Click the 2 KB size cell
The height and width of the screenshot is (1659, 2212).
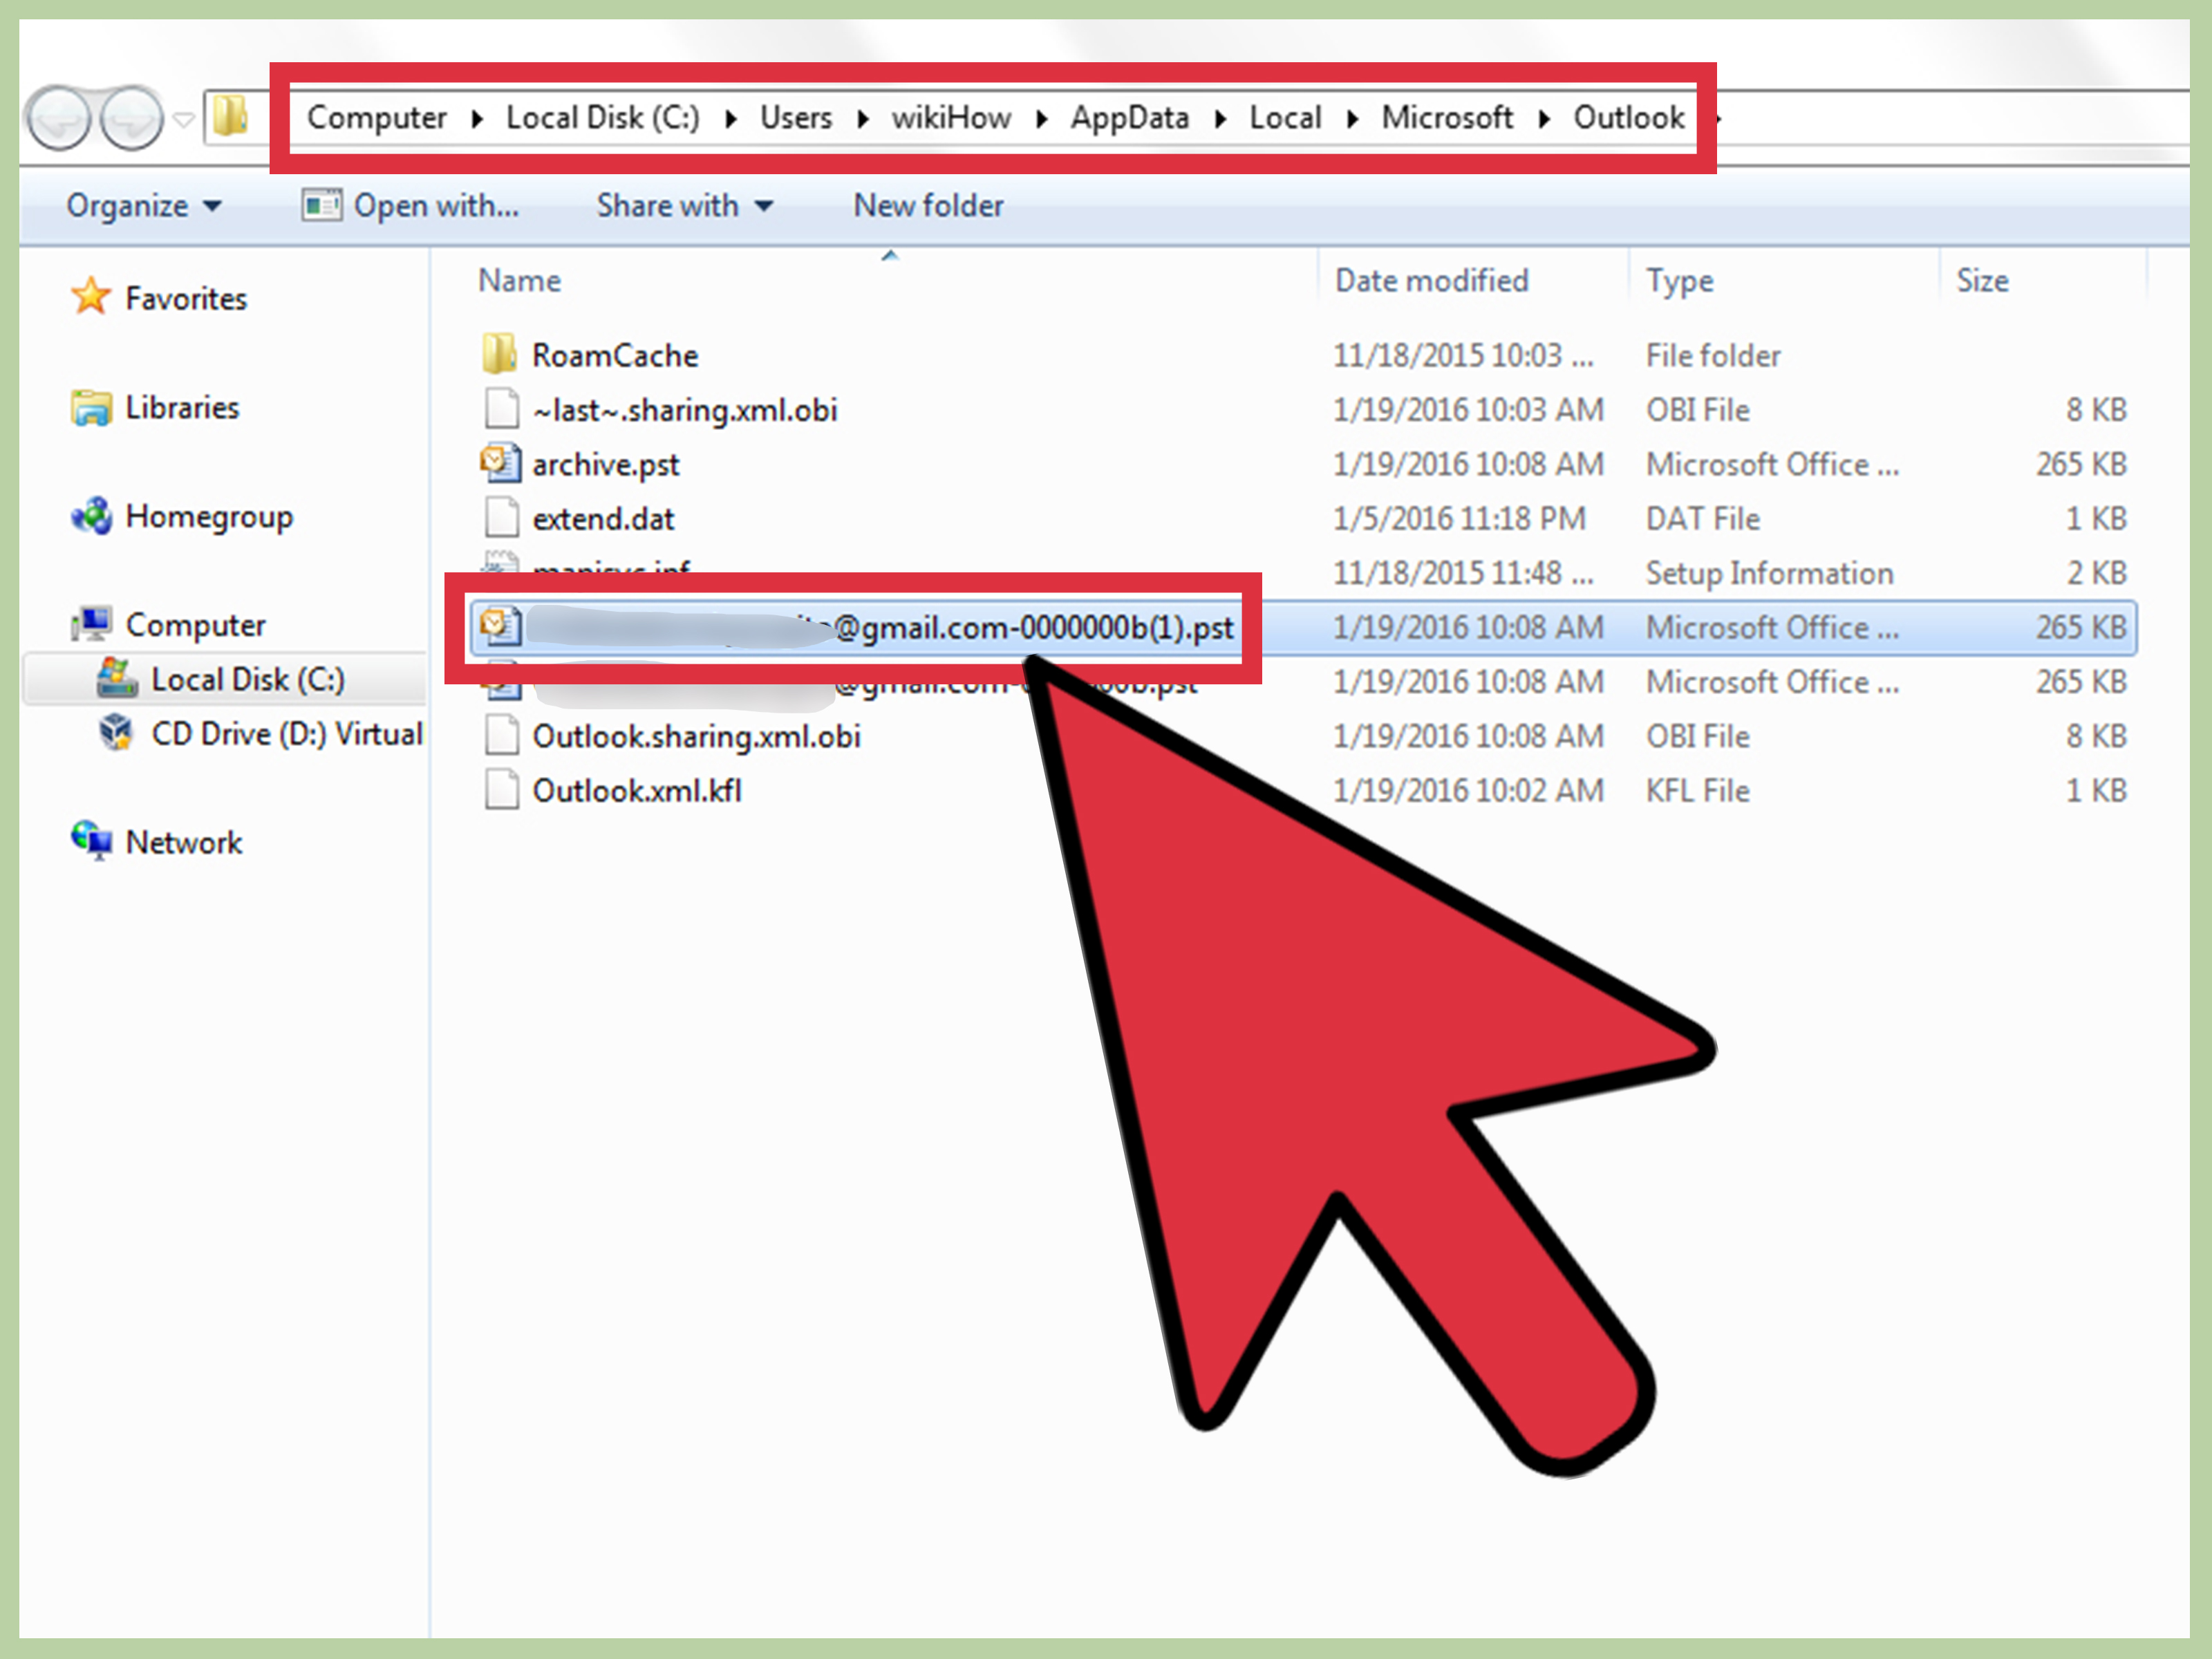coord(2097,573)
